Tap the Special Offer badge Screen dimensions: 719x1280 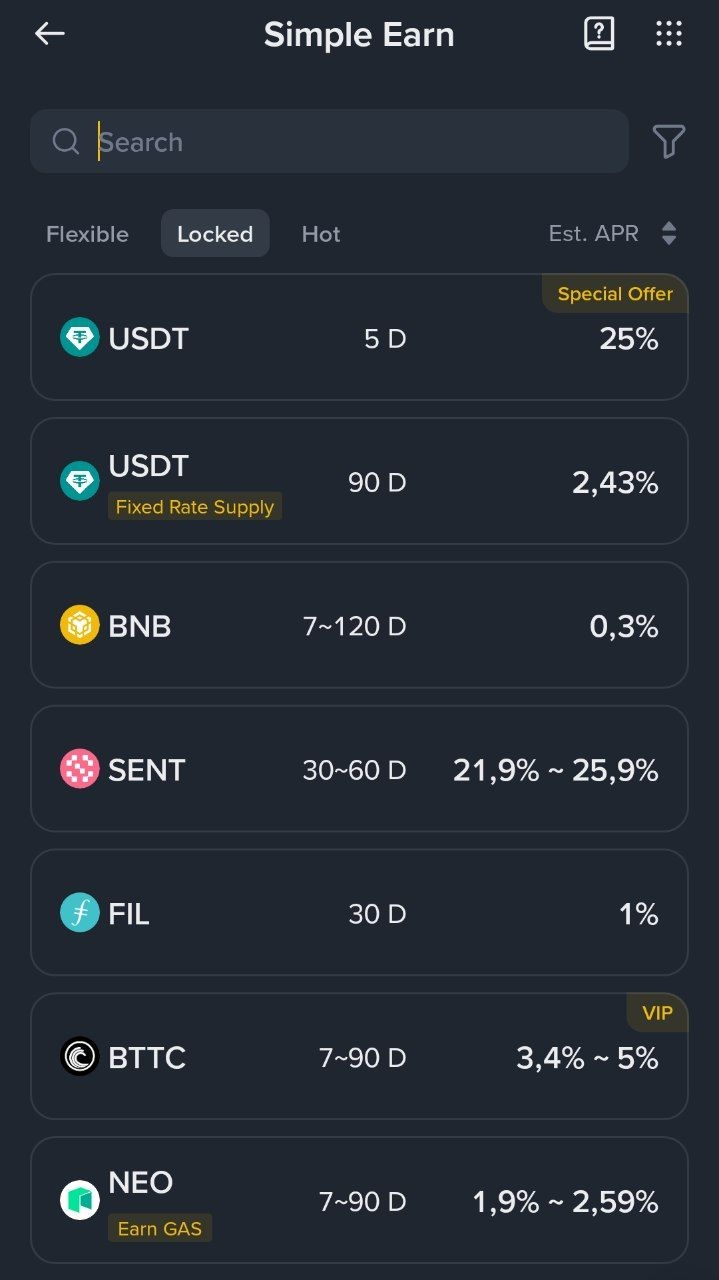[615, 294]
